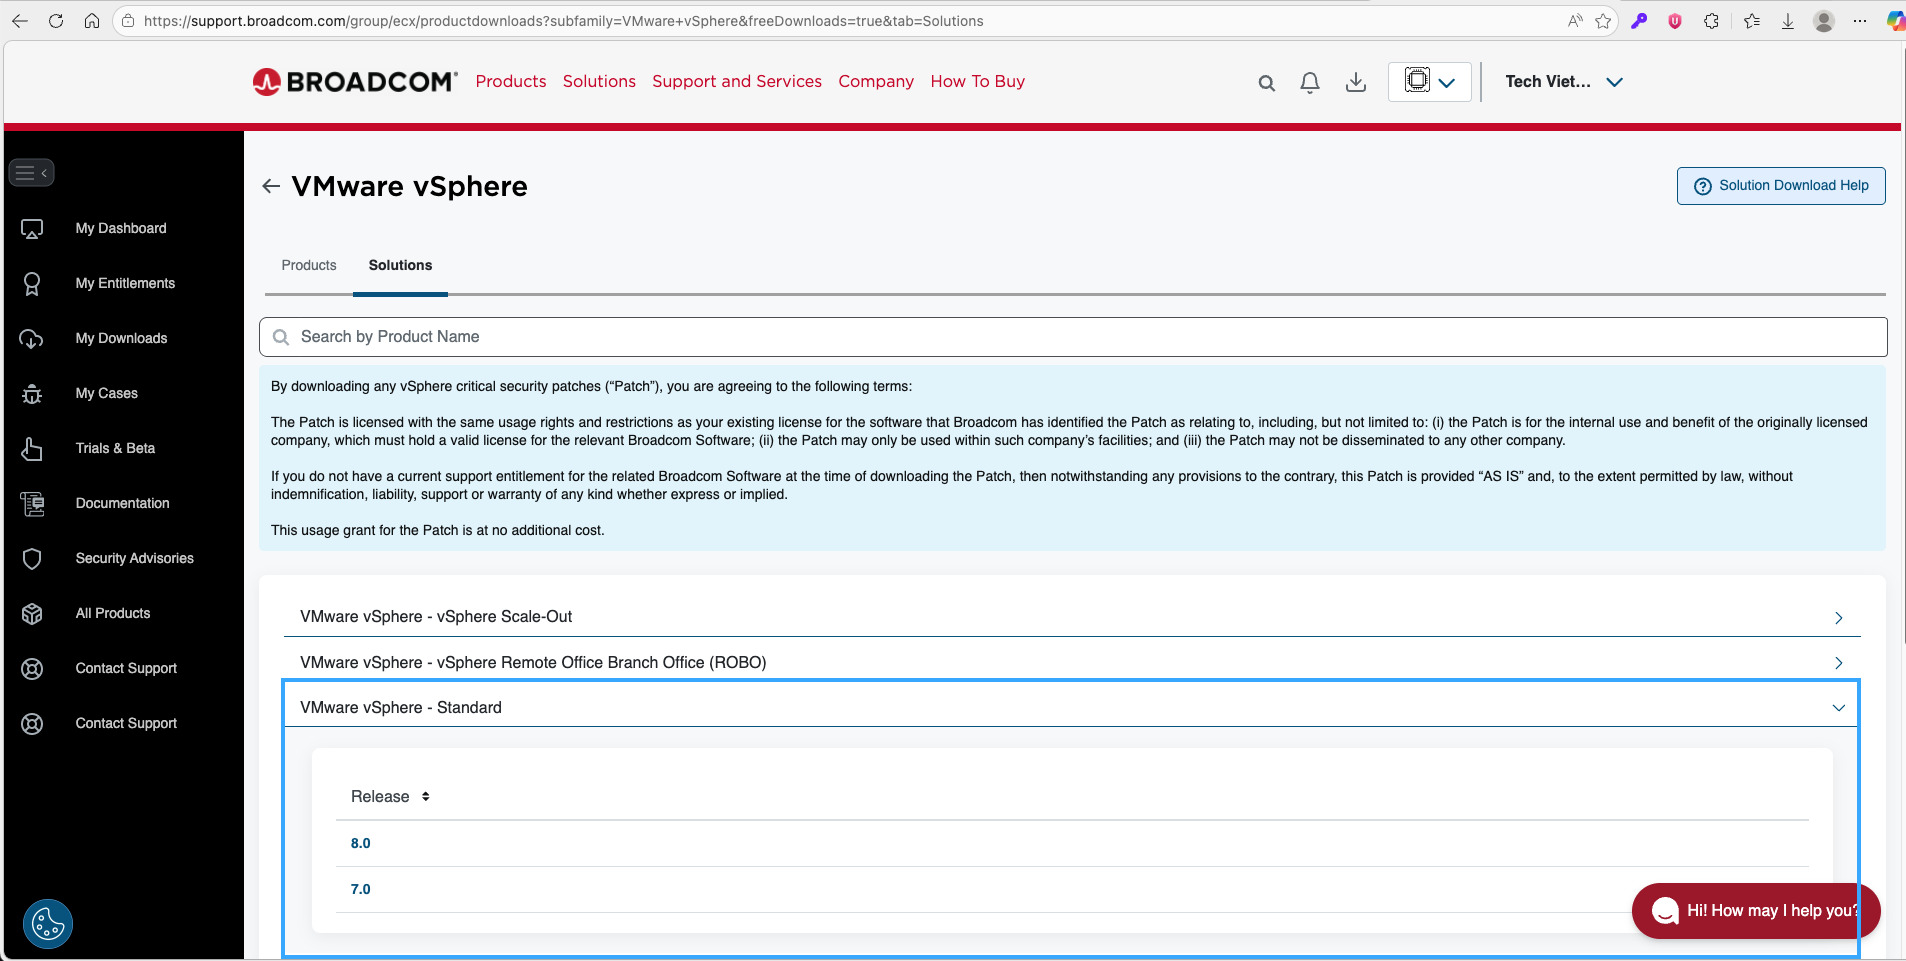Screen dimensions: 1906x961
Task: Open notifications bell icon
Action: click(1310, 83)
